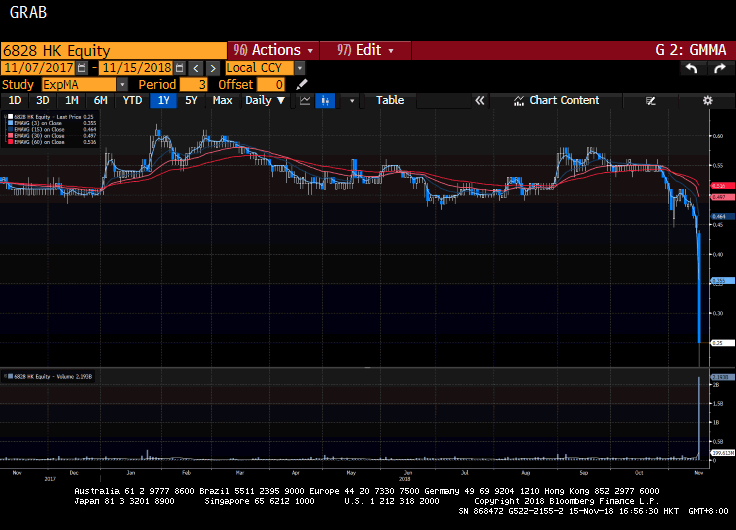Open the Table view button
Viewport: 736px width, 530px height.
(x=390, y=100)
